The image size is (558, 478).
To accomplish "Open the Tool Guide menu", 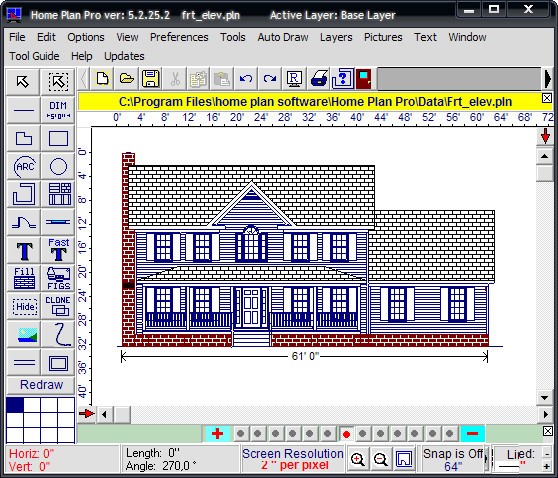I will [x=34, y=56].
